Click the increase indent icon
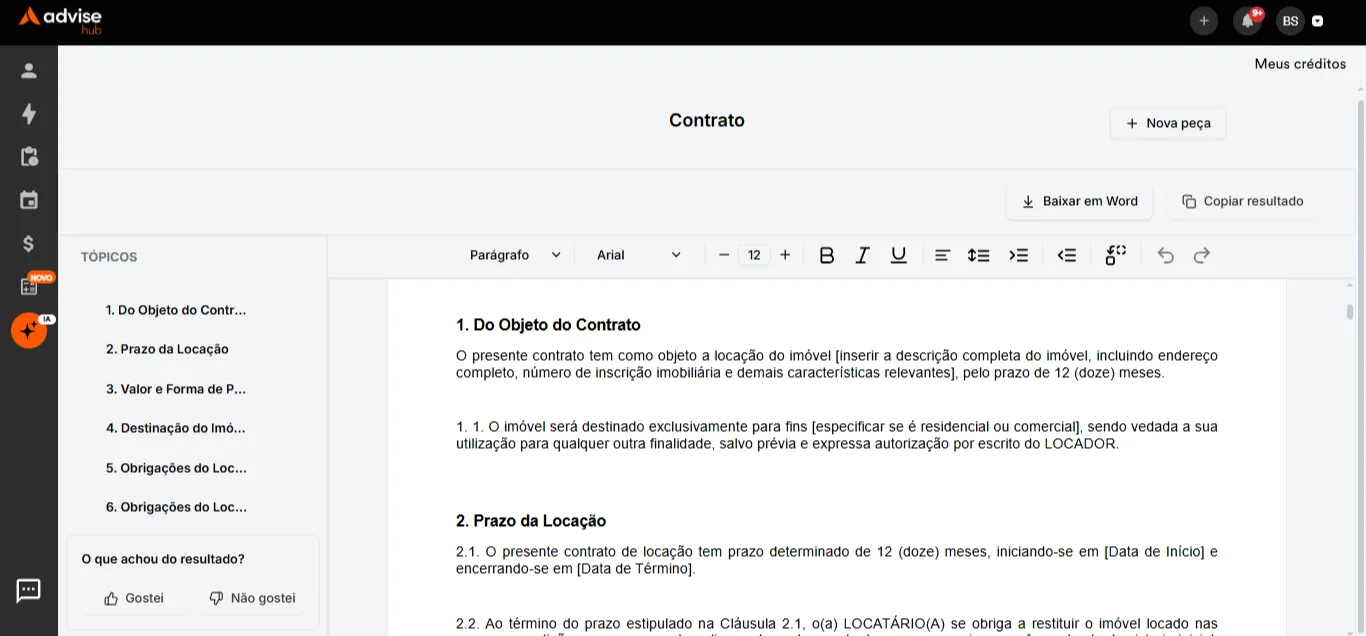 (1018, 256)
